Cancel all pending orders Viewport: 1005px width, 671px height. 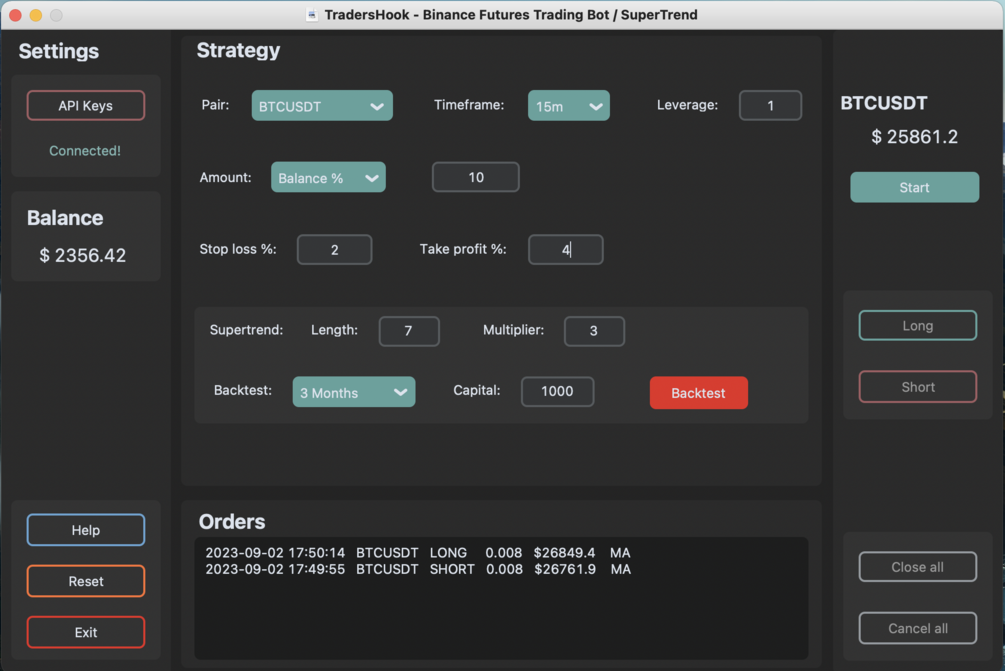point(918,629)
